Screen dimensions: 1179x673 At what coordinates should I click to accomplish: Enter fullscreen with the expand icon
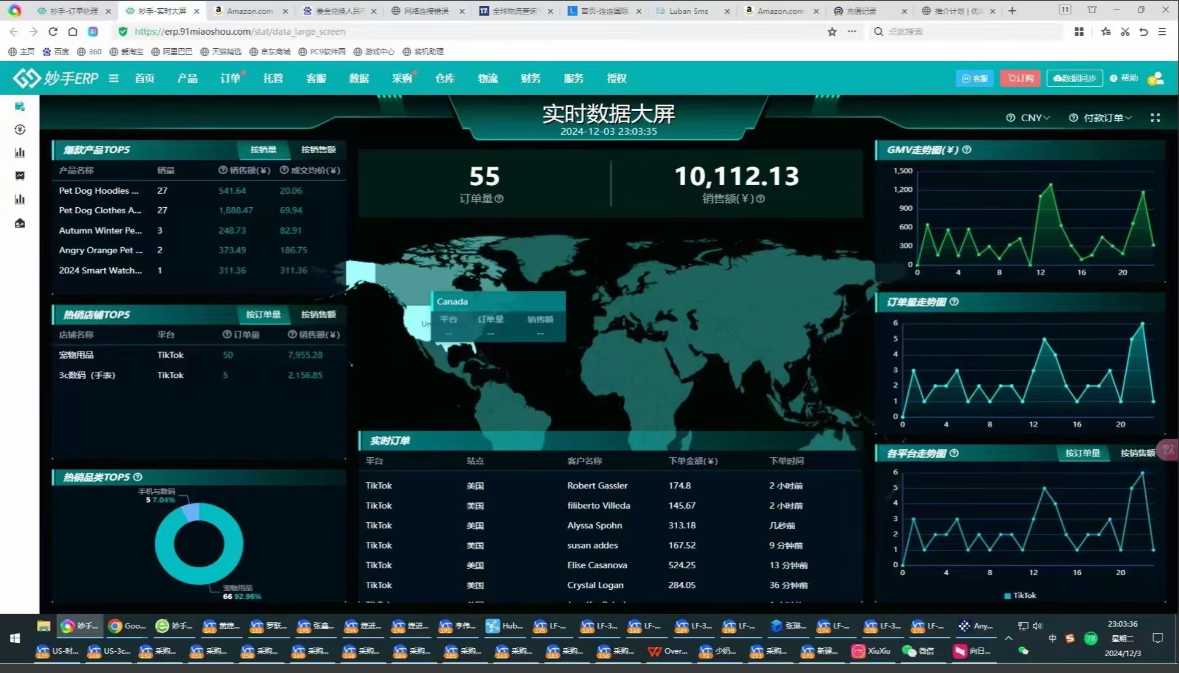pyautogui.click(x=1155, y=118)
